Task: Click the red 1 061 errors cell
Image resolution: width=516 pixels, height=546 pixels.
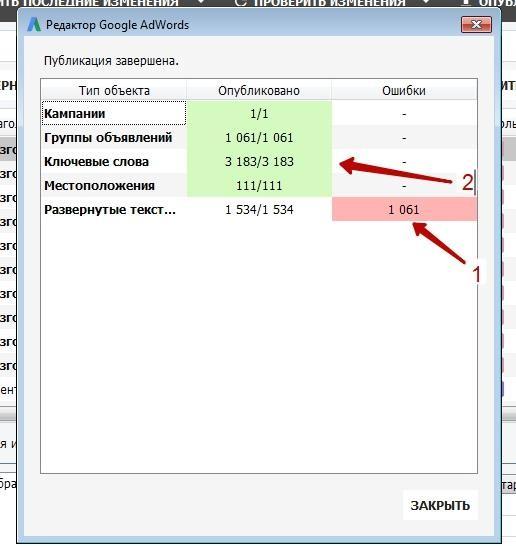Action: pyautogui.click(x=404, y=209)
